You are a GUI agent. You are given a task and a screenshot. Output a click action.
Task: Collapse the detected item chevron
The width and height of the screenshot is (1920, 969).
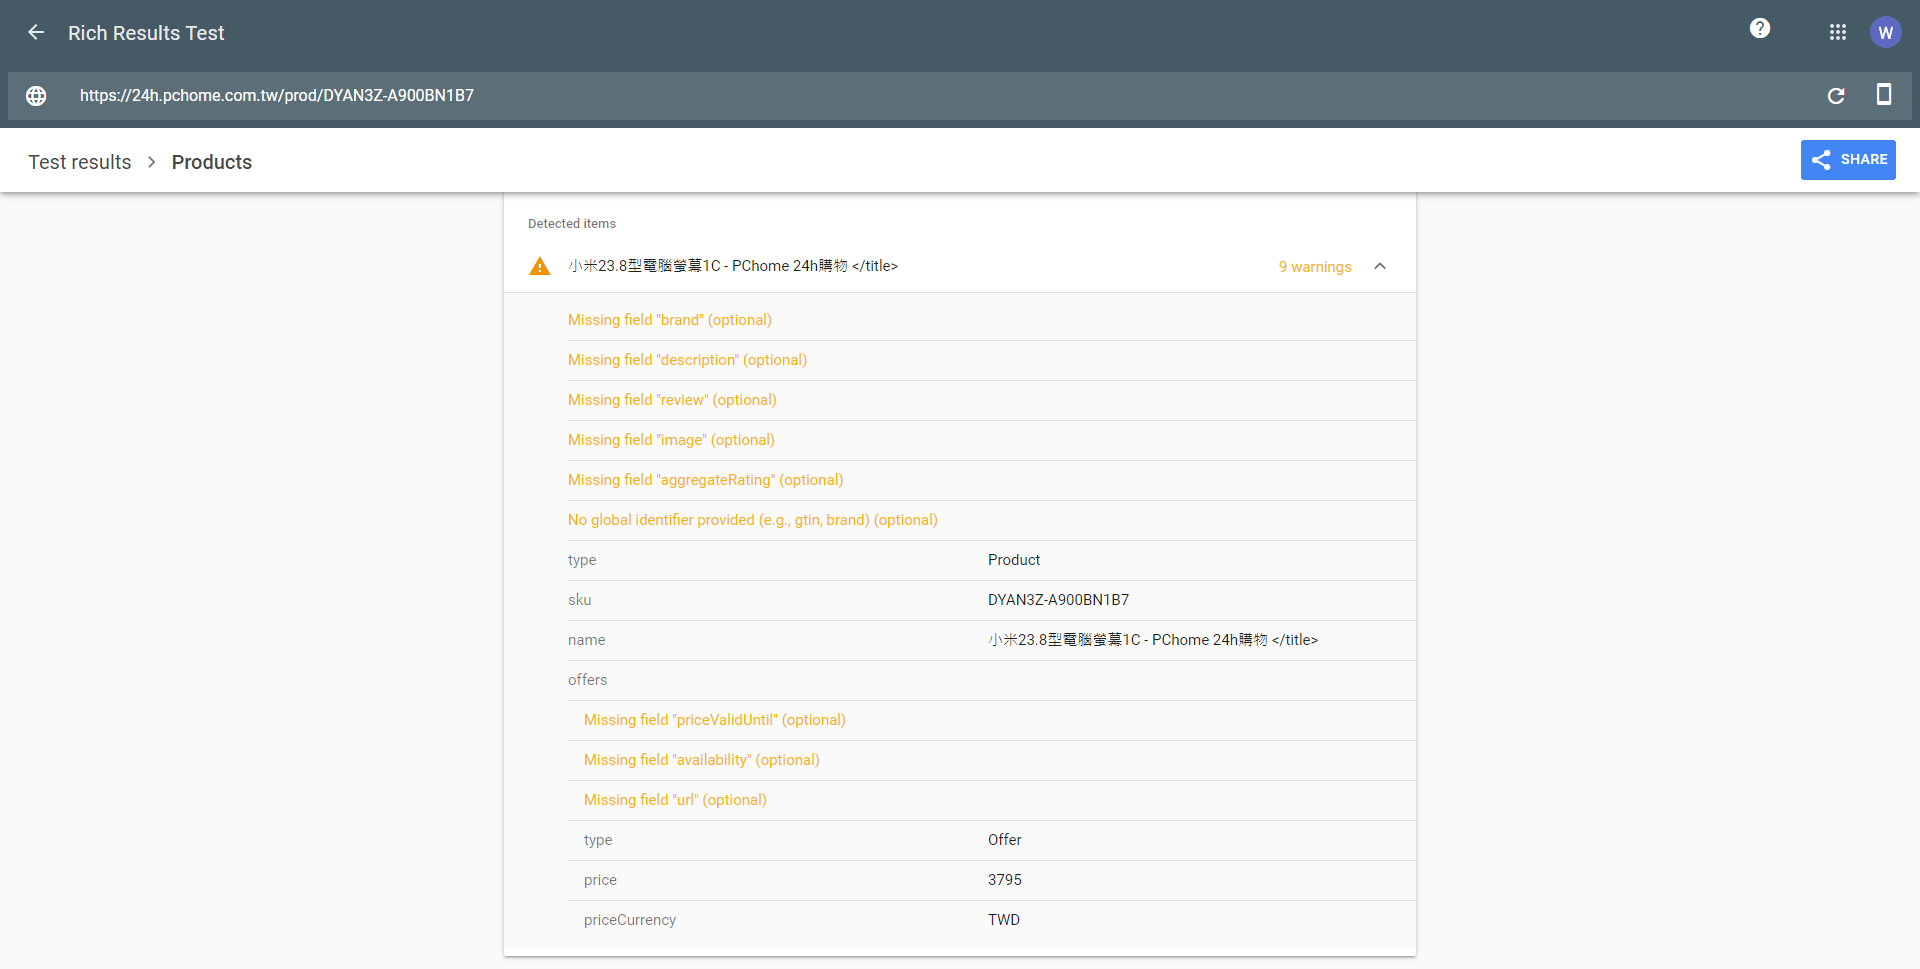pos(1380,267)
